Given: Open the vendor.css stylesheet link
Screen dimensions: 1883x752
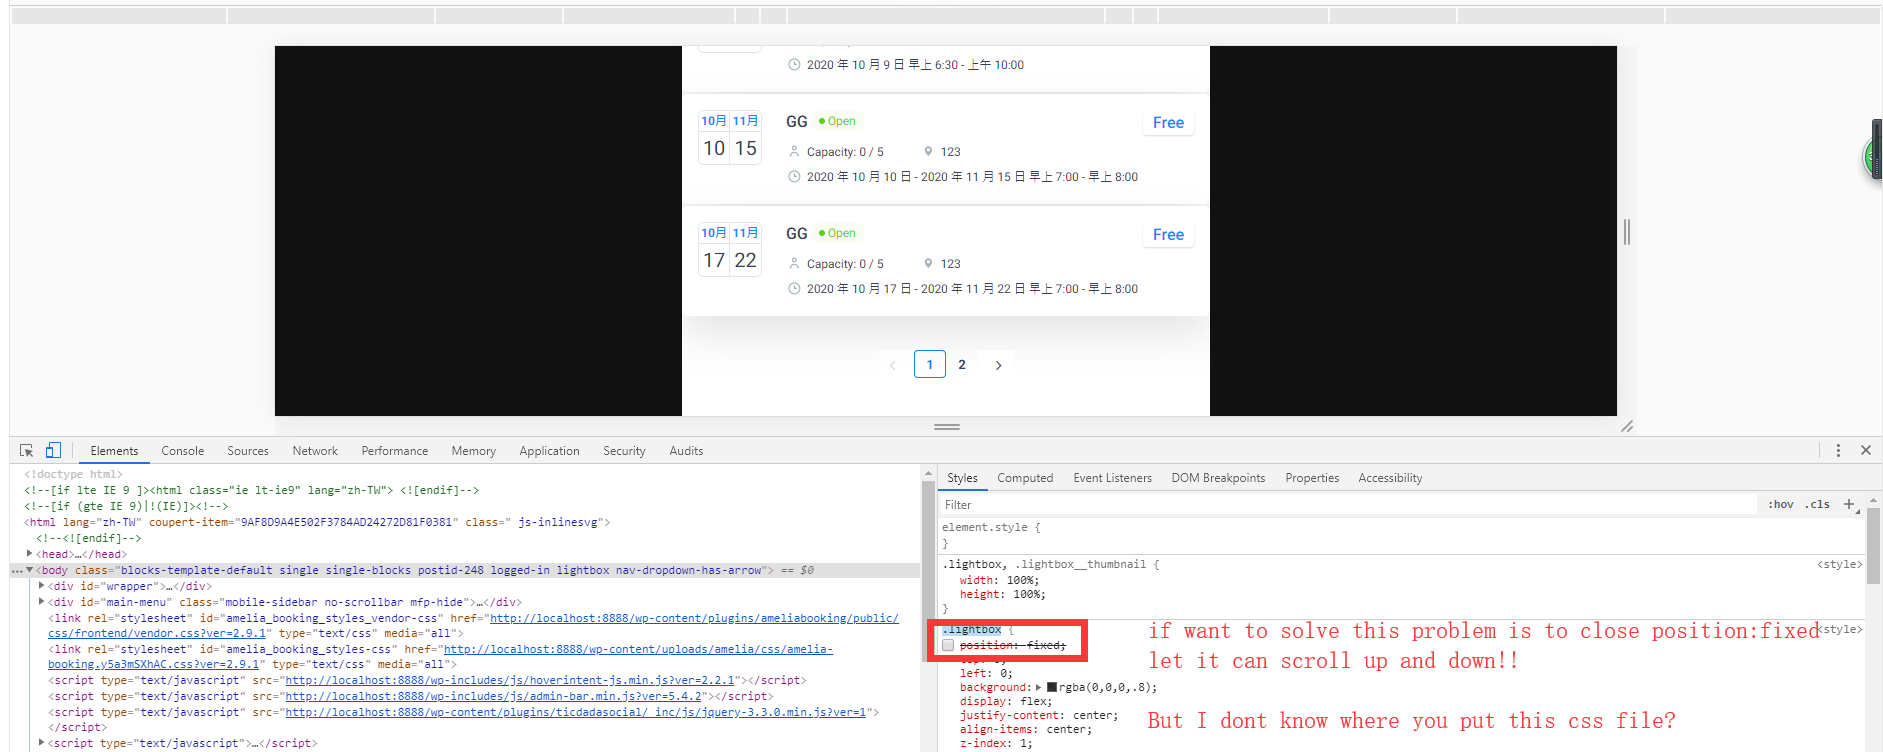Looking at the screenshot, I should [473, 626].
